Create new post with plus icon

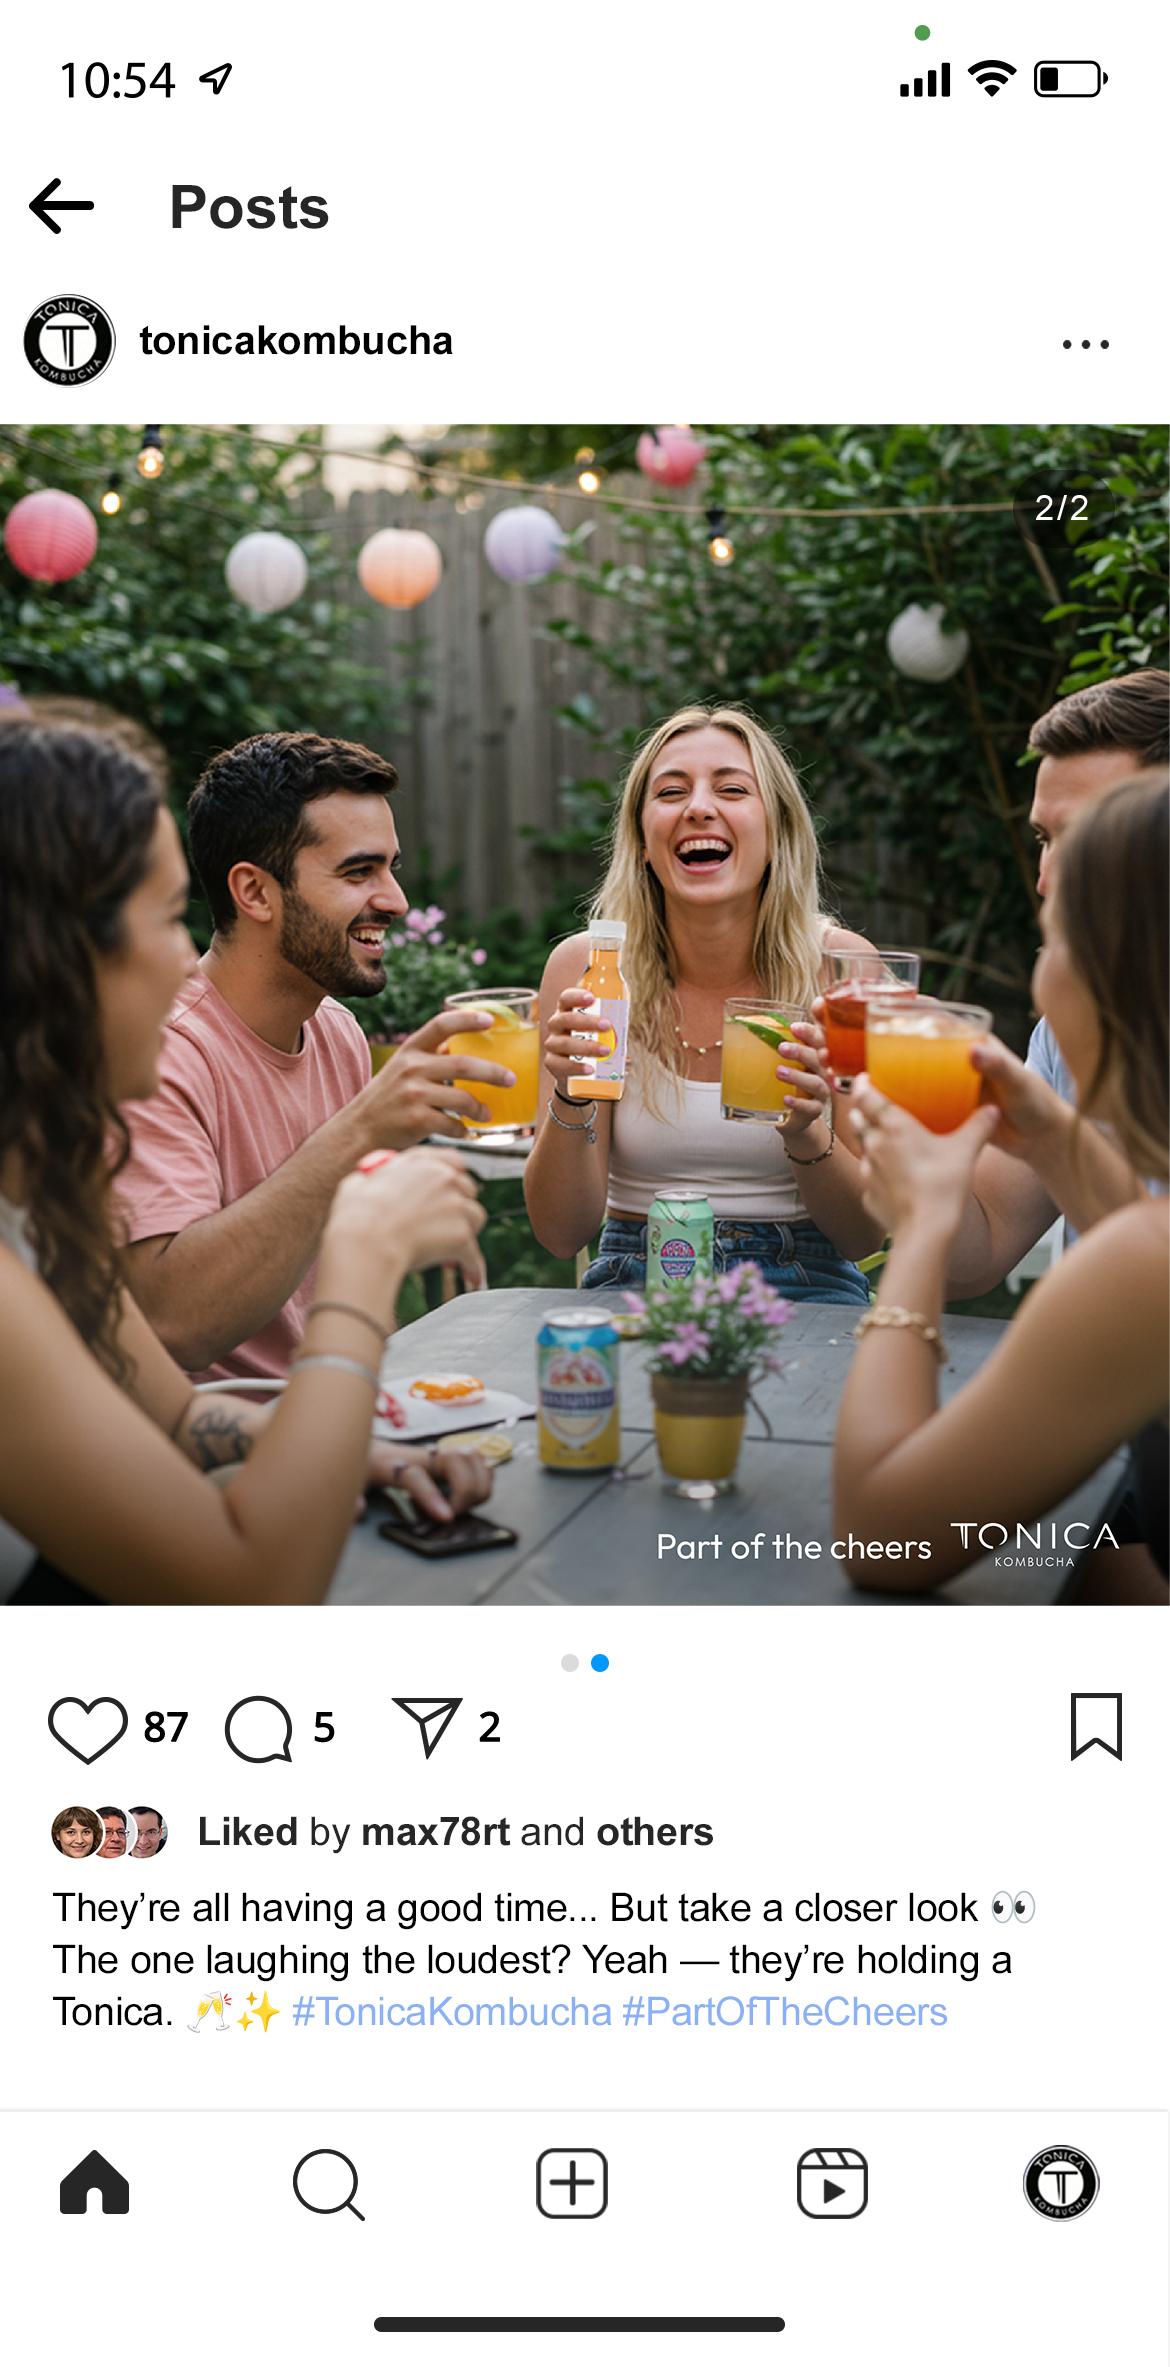572,2183
